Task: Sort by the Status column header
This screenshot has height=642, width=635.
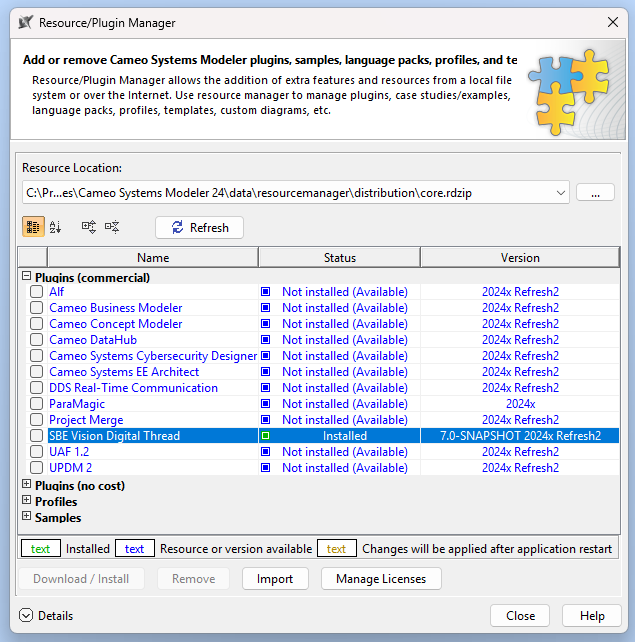Action: (x=339, y=258)
